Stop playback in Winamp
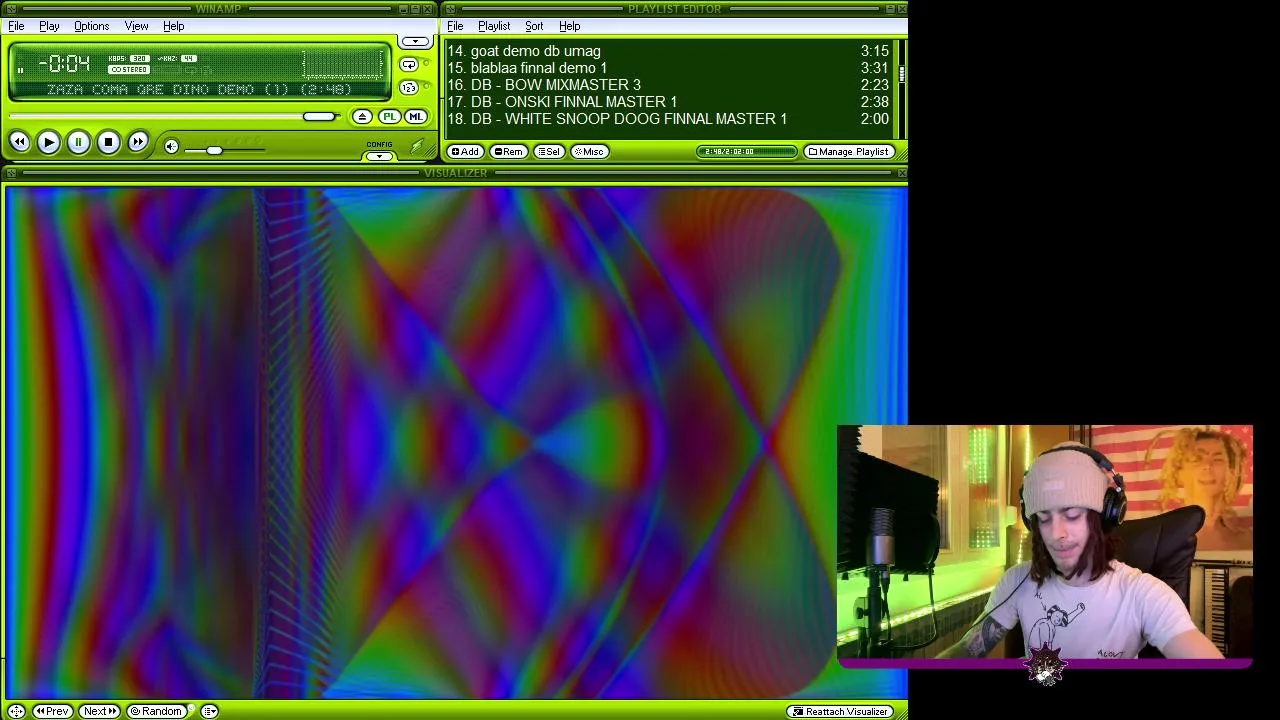Viewport: 1280px width, 720px height. [x=108, y=143]
